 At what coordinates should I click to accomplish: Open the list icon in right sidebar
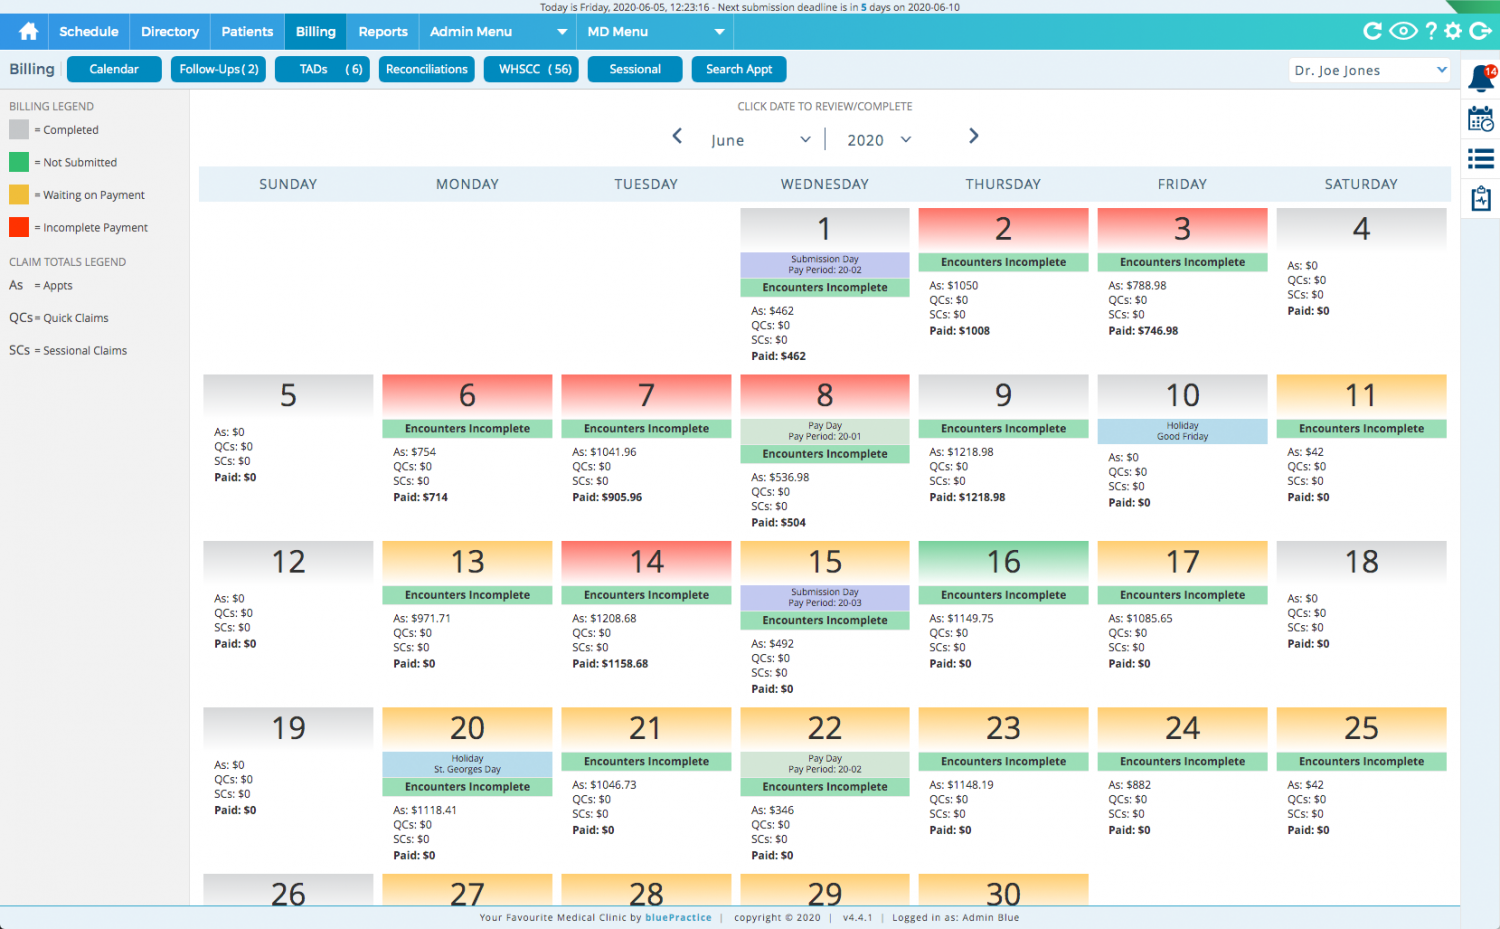1481,158
